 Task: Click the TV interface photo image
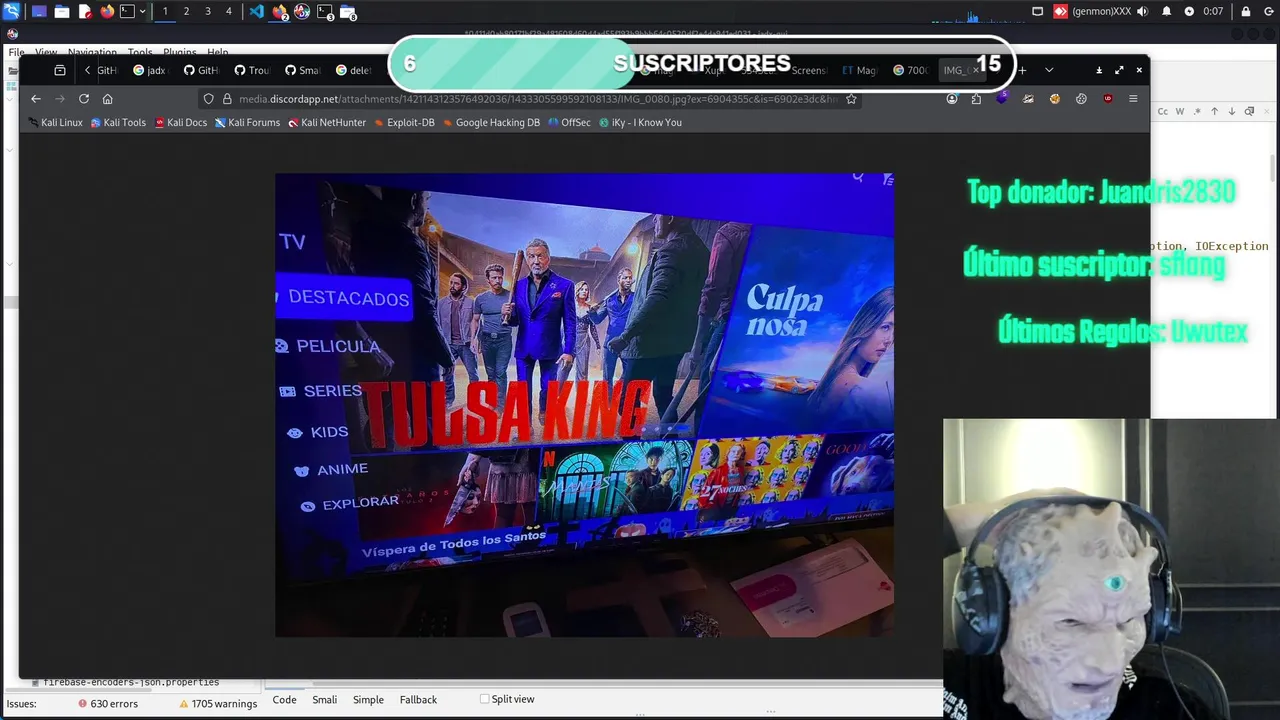point(584,405)
